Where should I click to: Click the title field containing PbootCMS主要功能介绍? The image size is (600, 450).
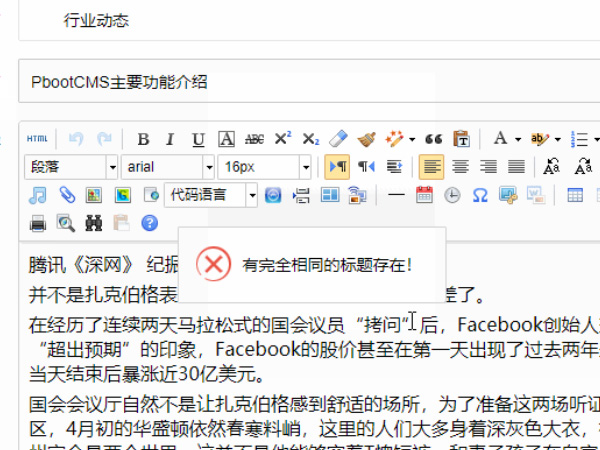click(x=300, y=81)
